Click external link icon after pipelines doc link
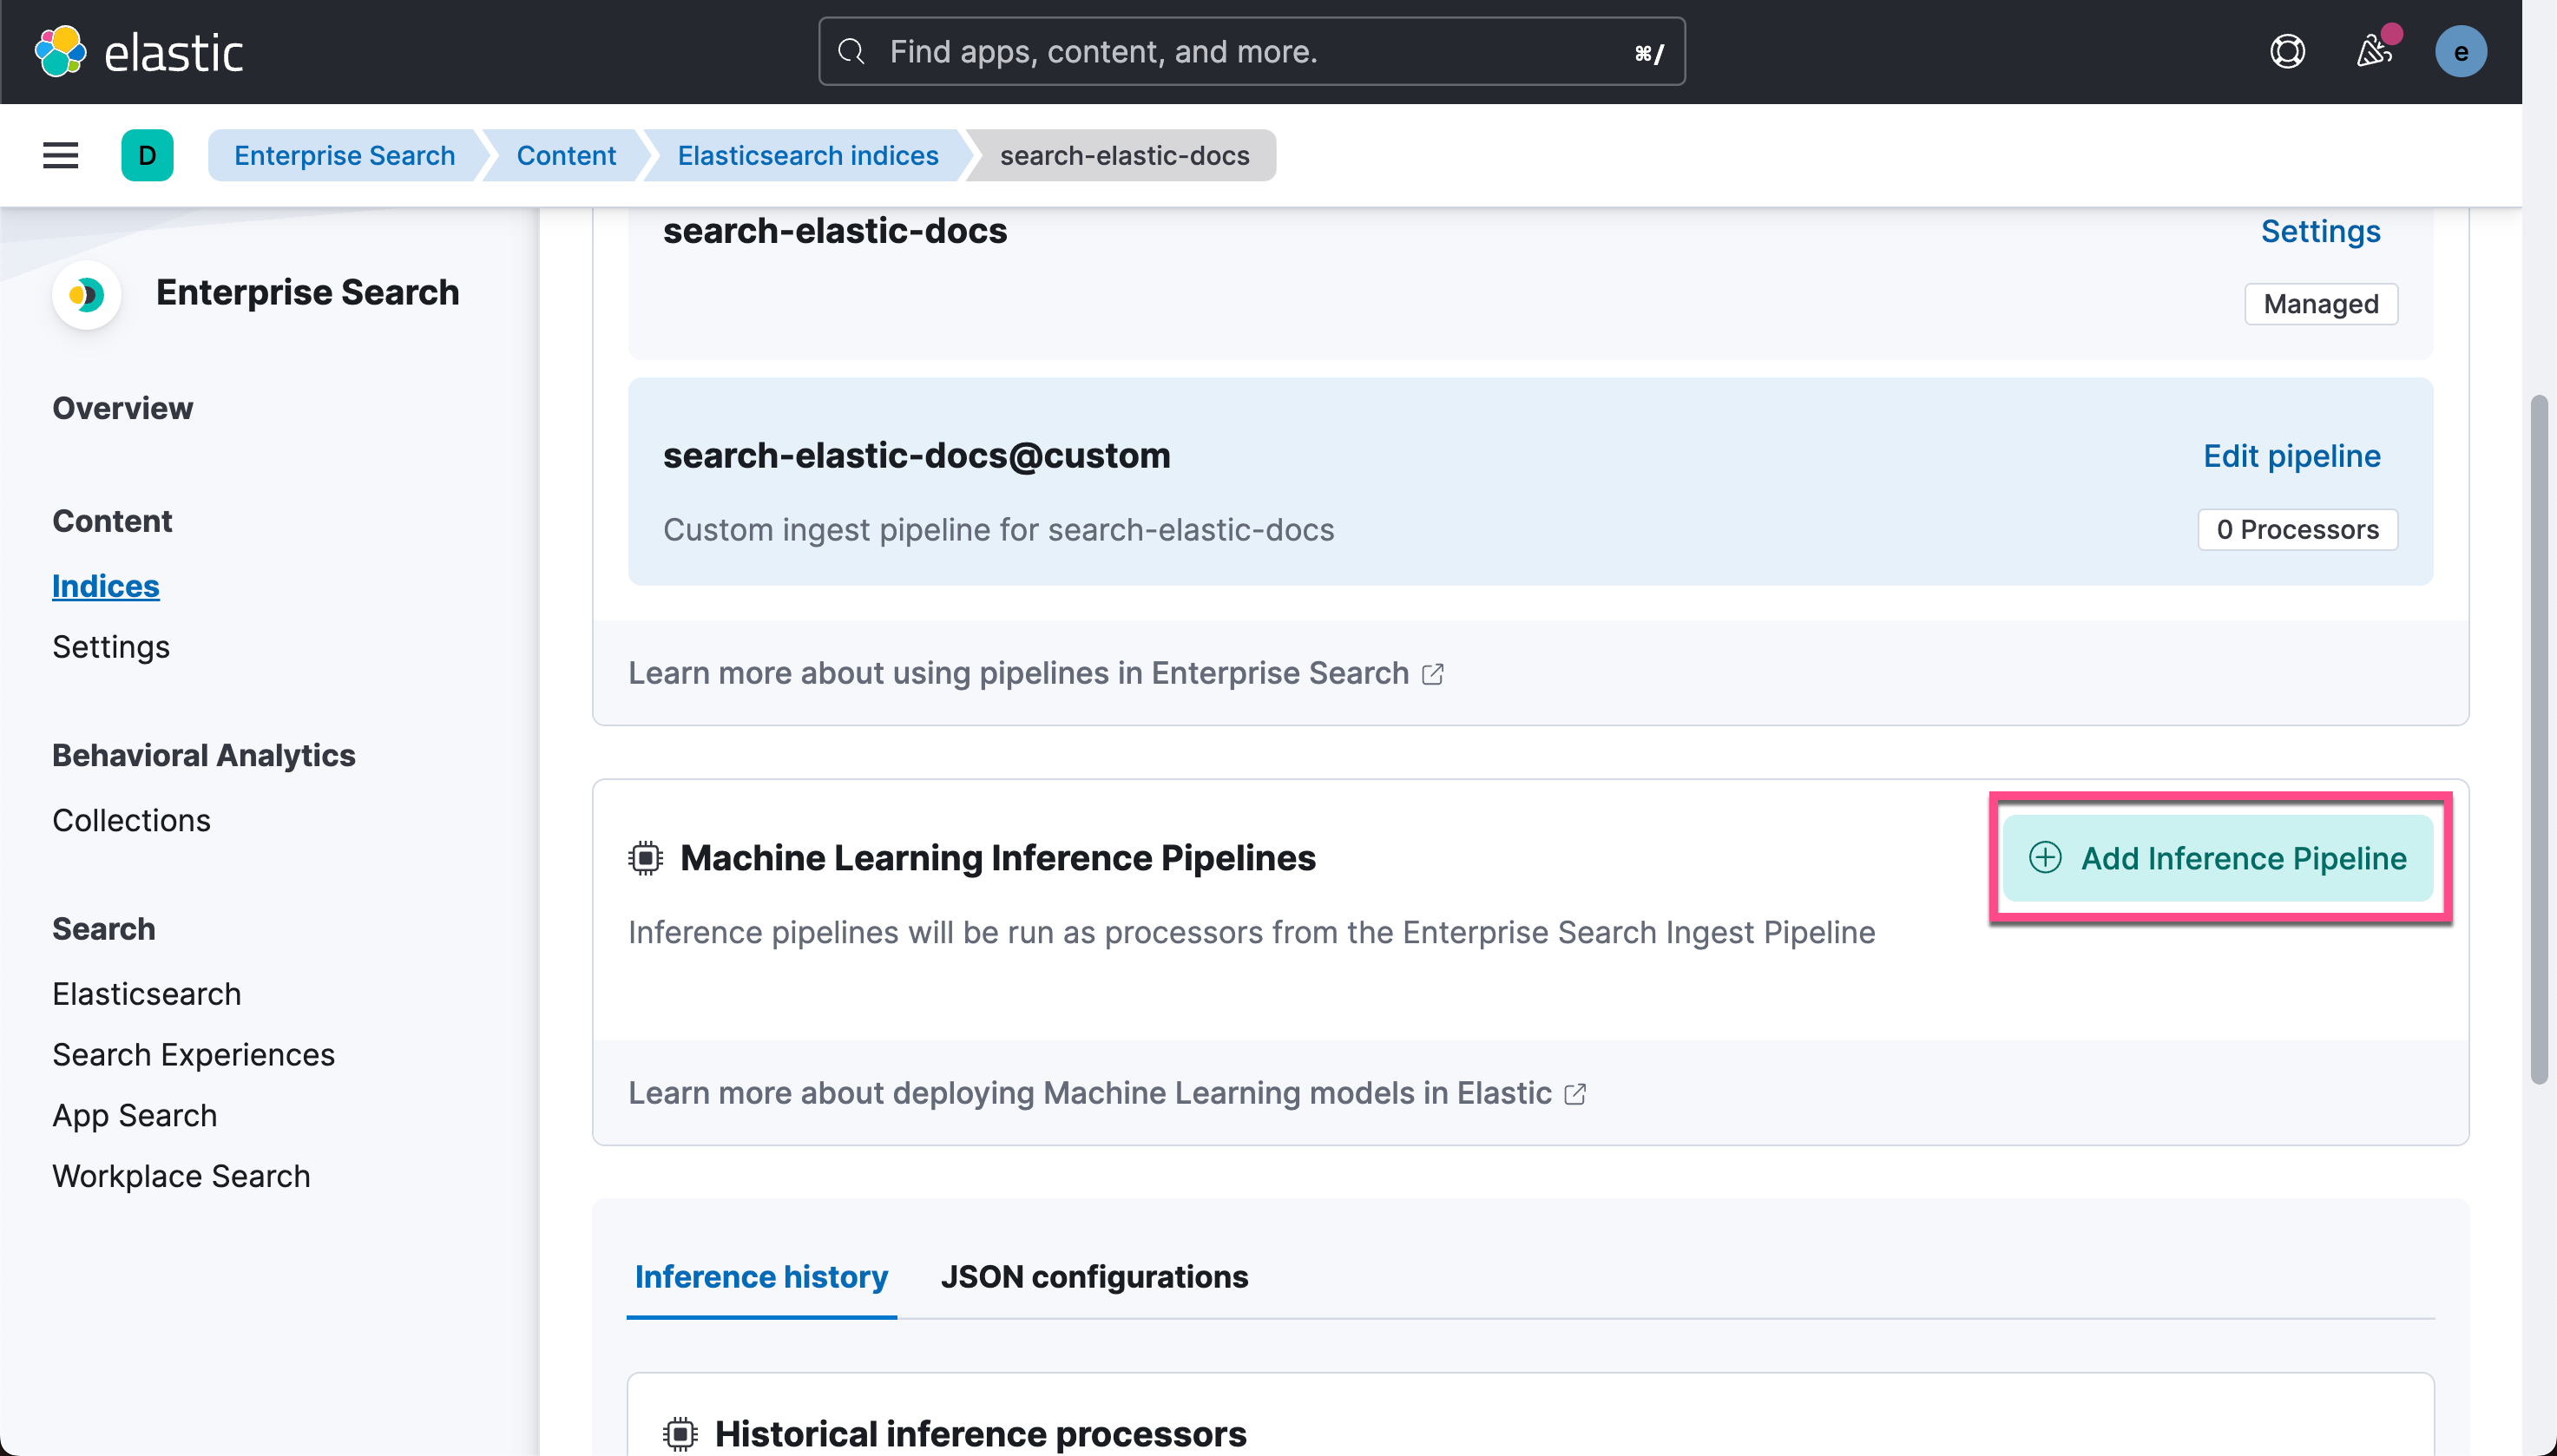 1432,674
